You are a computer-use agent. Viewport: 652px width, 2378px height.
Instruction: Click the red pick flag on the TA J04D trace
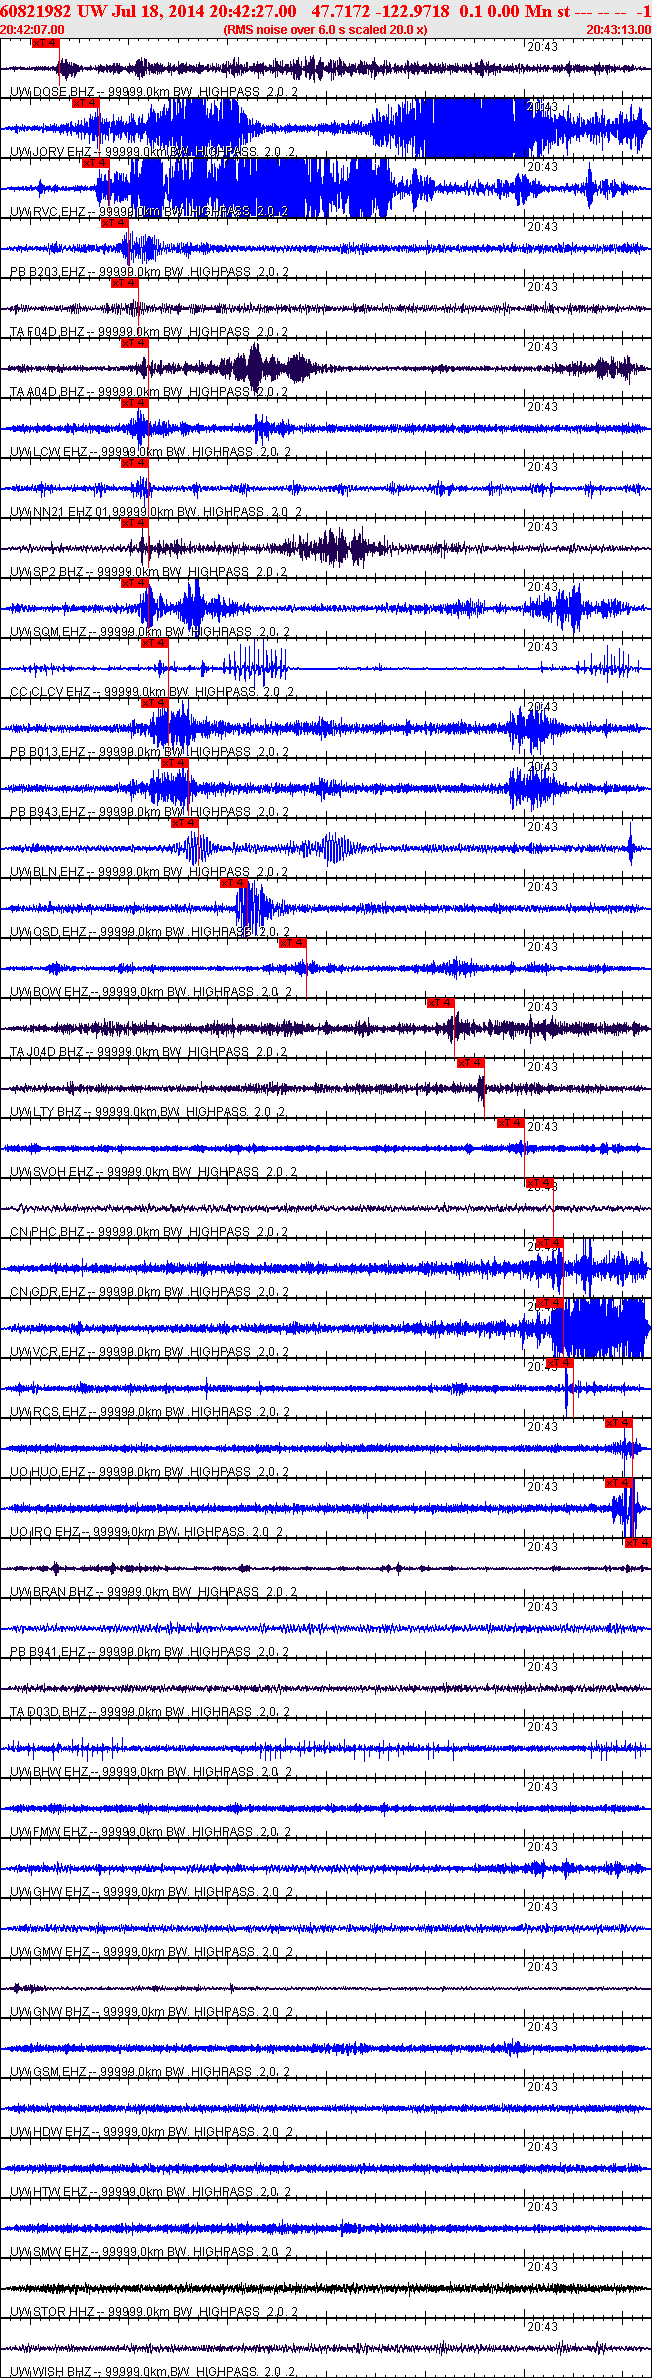(x=441, y=1003)
